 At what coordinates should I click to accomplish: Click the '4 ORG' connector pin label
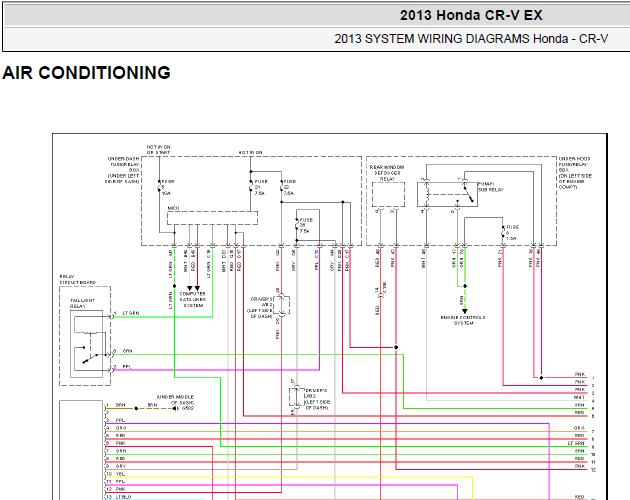tap(116, 428)
